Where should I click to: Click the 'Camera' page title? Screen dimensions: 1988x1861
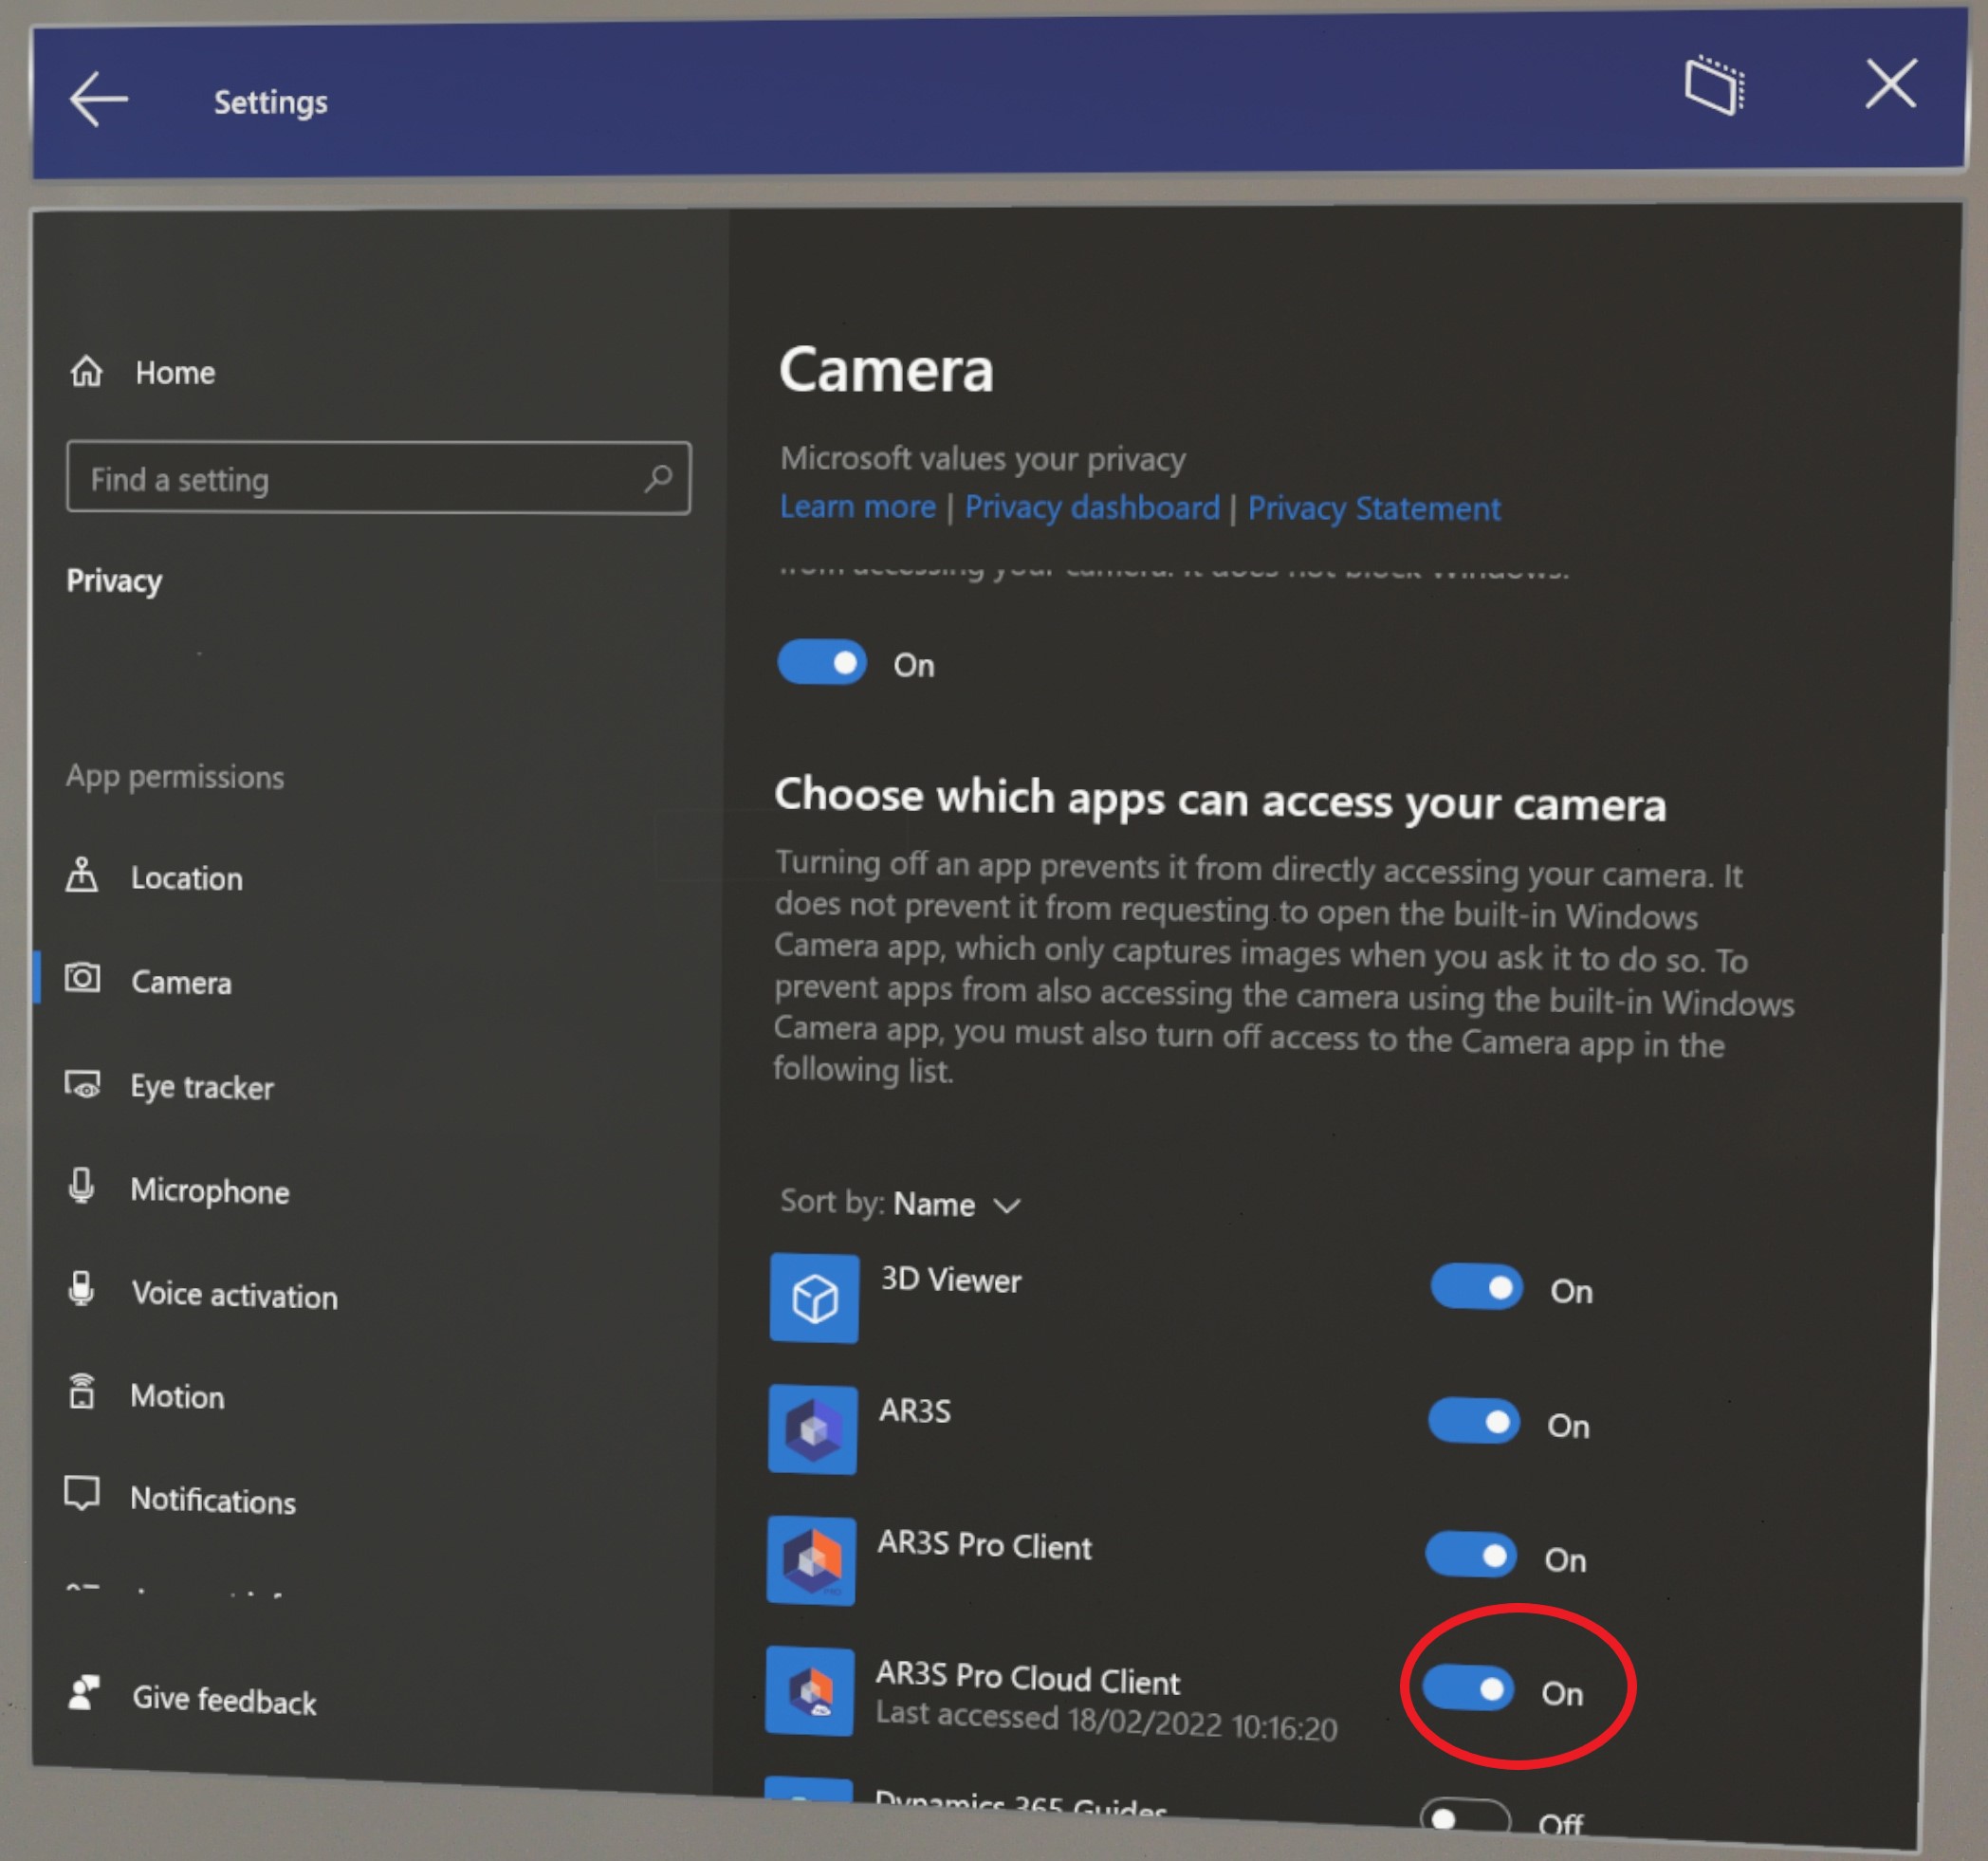tap(886, 370)
